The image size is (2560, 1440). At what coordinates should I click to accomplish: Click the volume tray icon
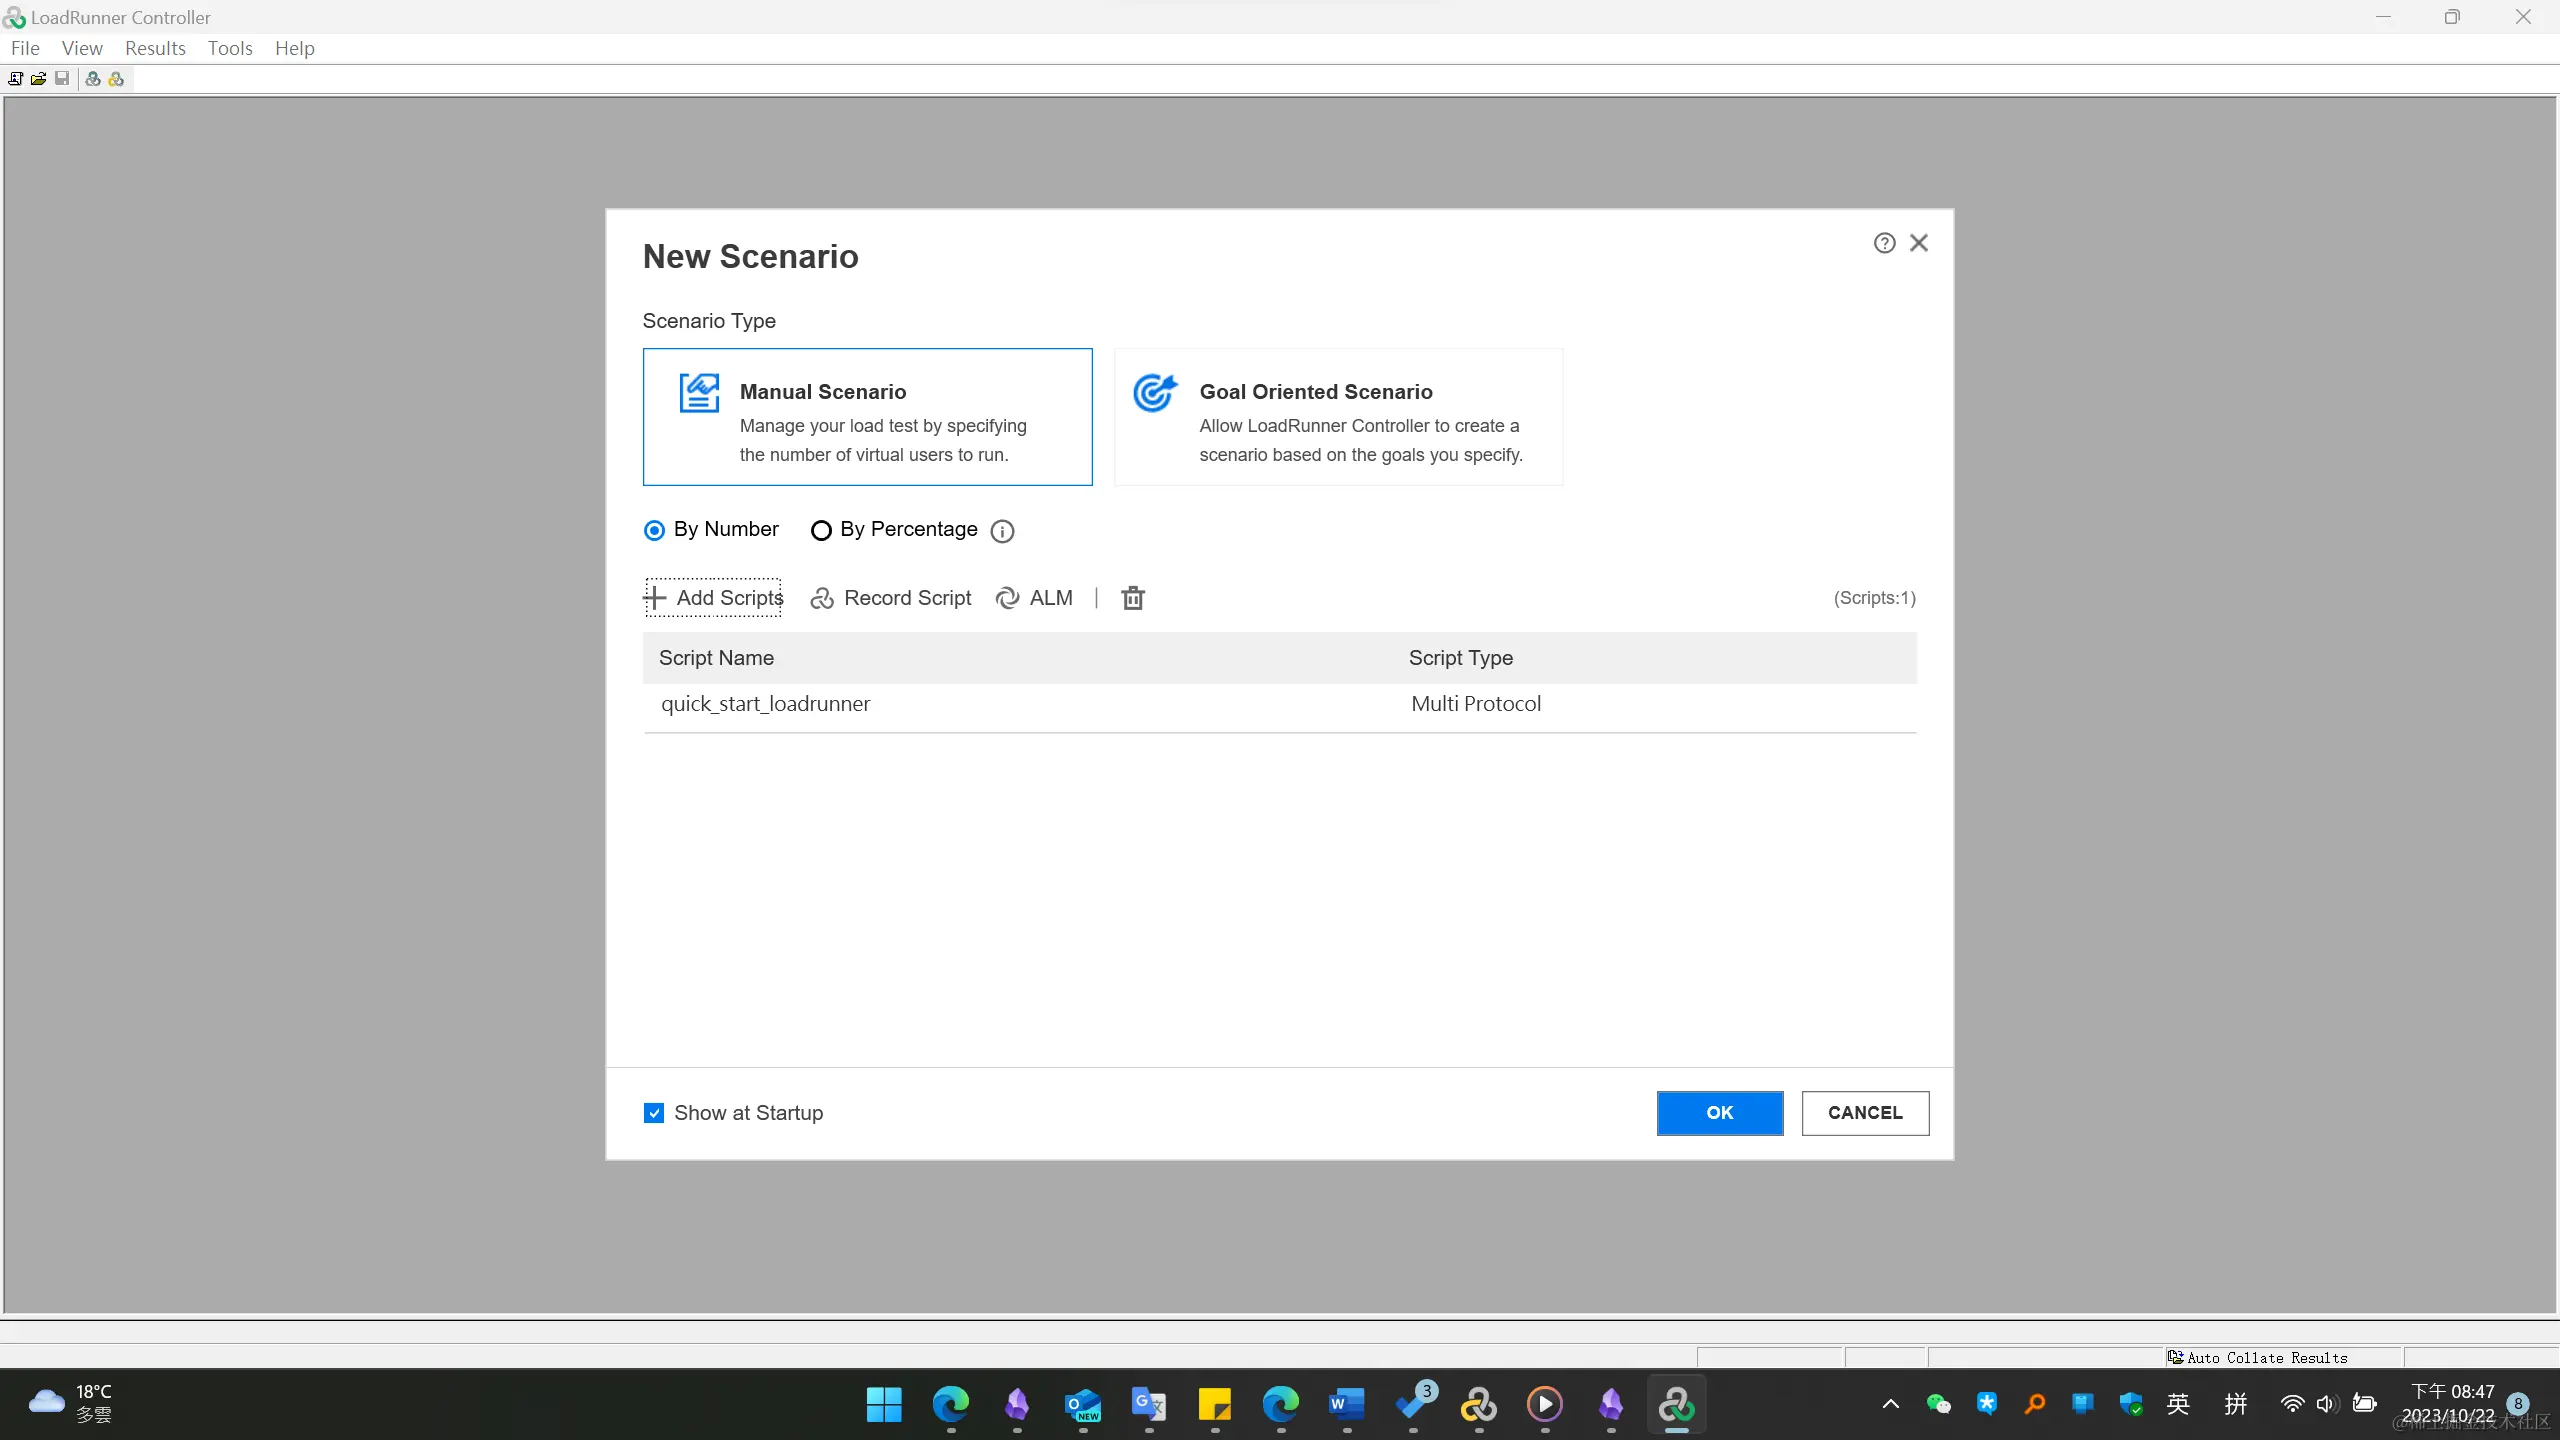(x=2326, y=1404)
